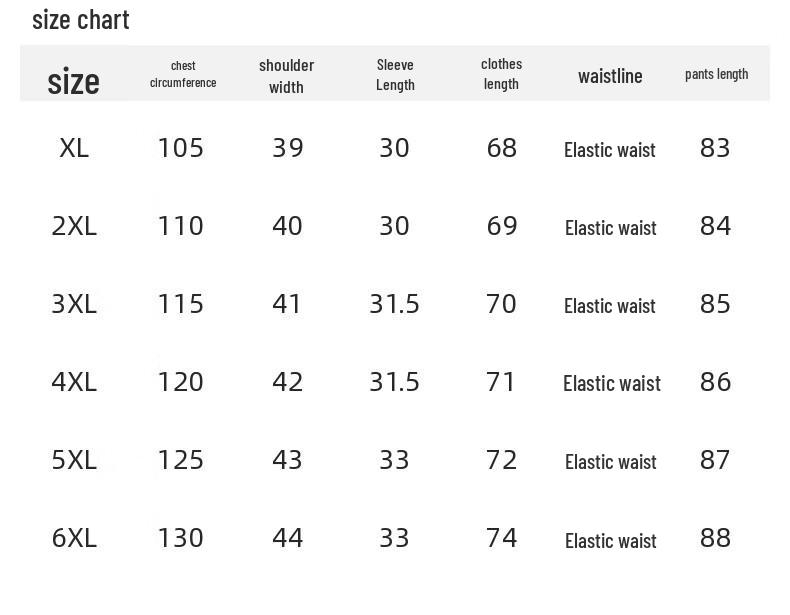Viewport: 790px width, 615px height.
Task: Click the 'size chart' title text
Action: 81,19
